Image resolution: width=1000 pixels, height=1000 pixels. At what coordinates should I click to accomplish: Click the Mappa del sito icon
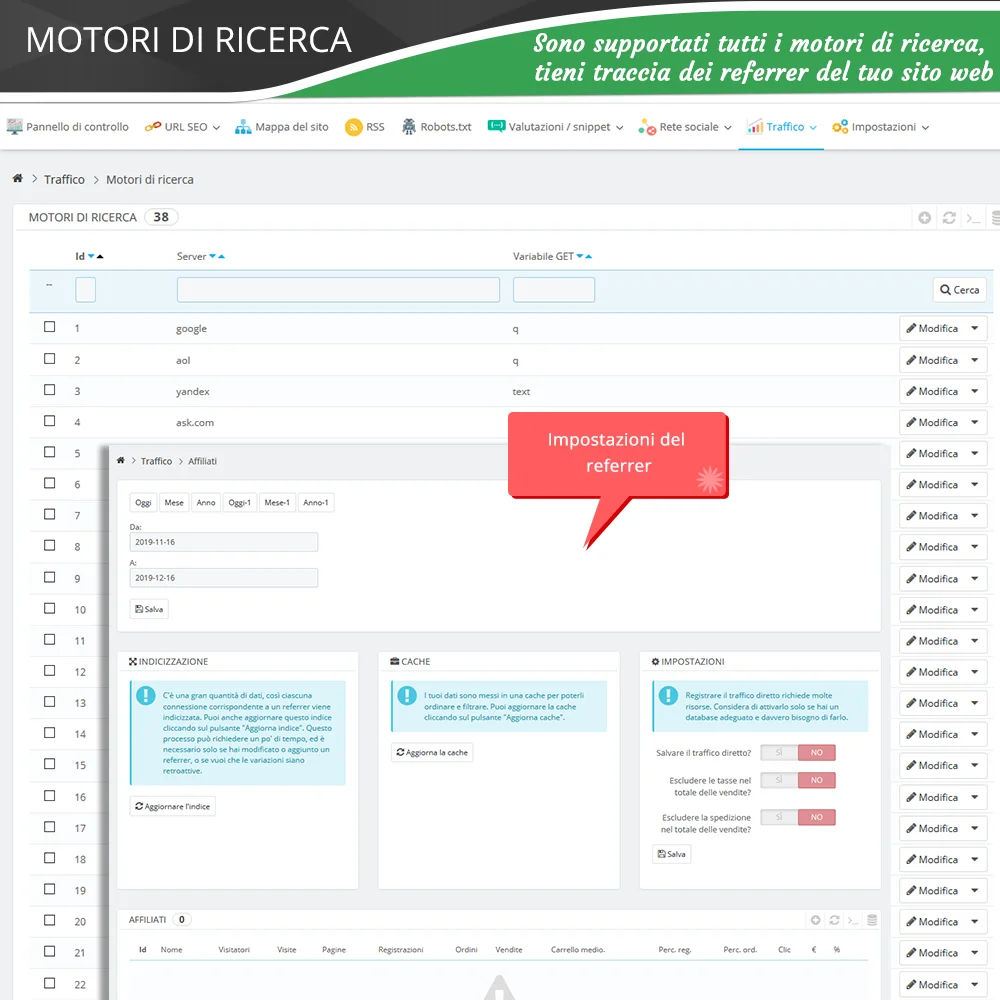tap(242, 126)
